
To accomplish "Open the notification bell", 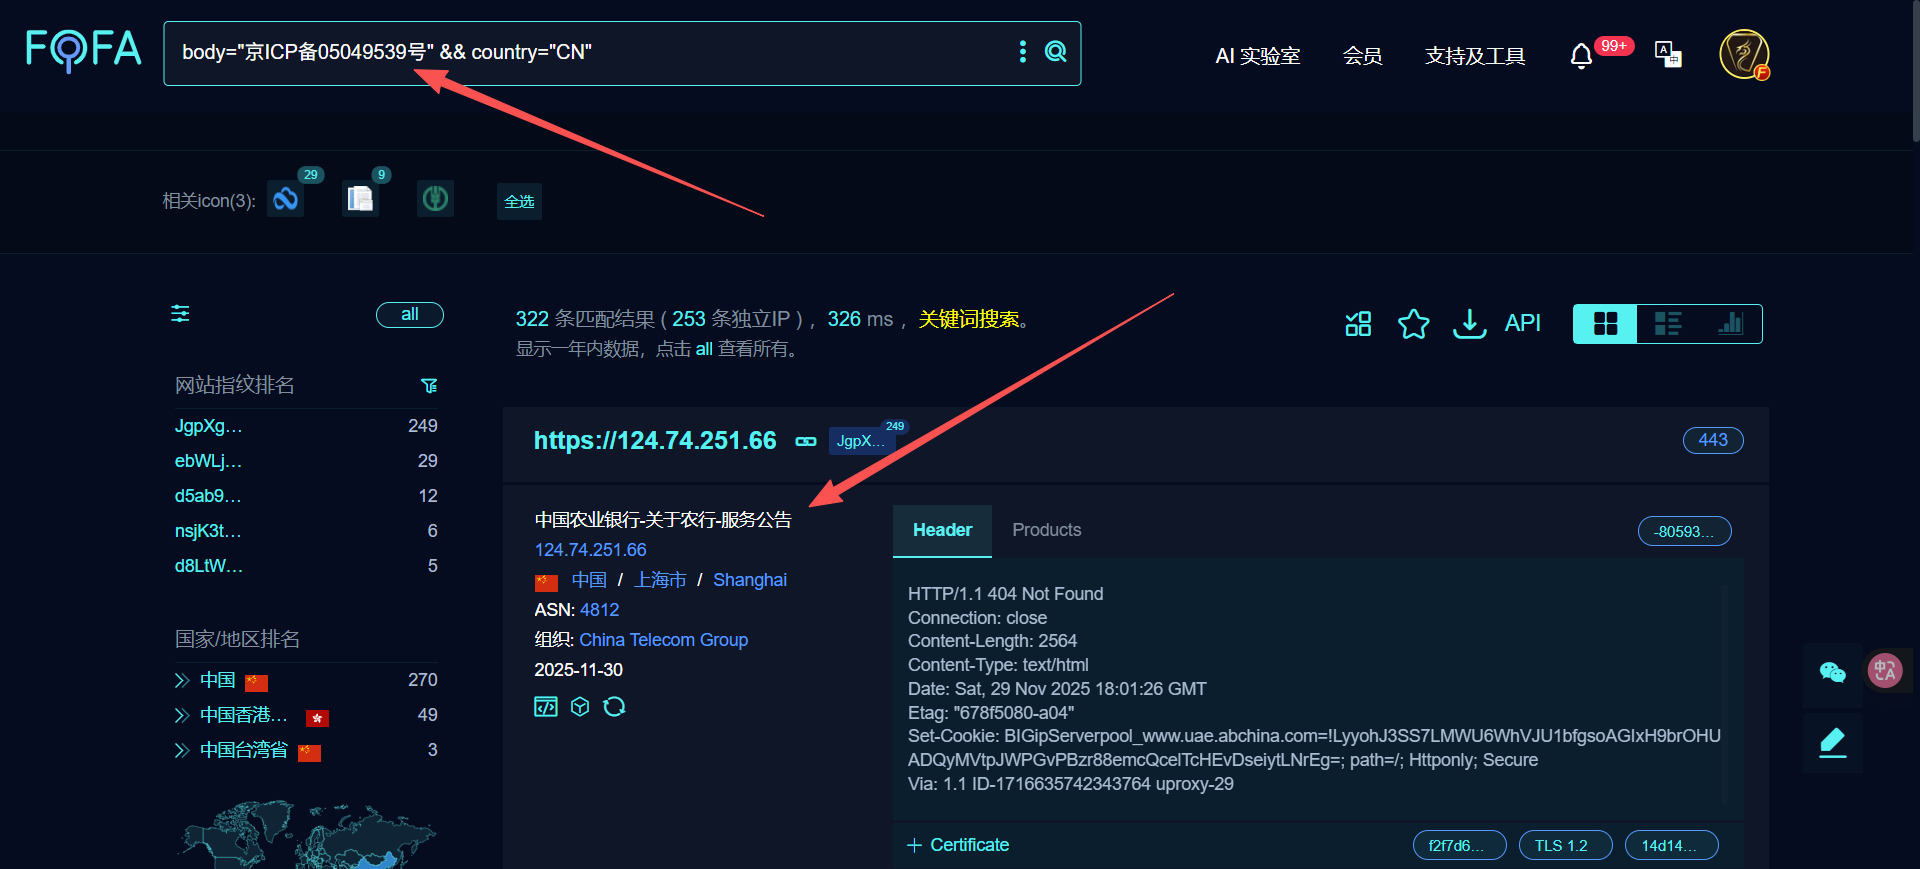I will 1581,56.
